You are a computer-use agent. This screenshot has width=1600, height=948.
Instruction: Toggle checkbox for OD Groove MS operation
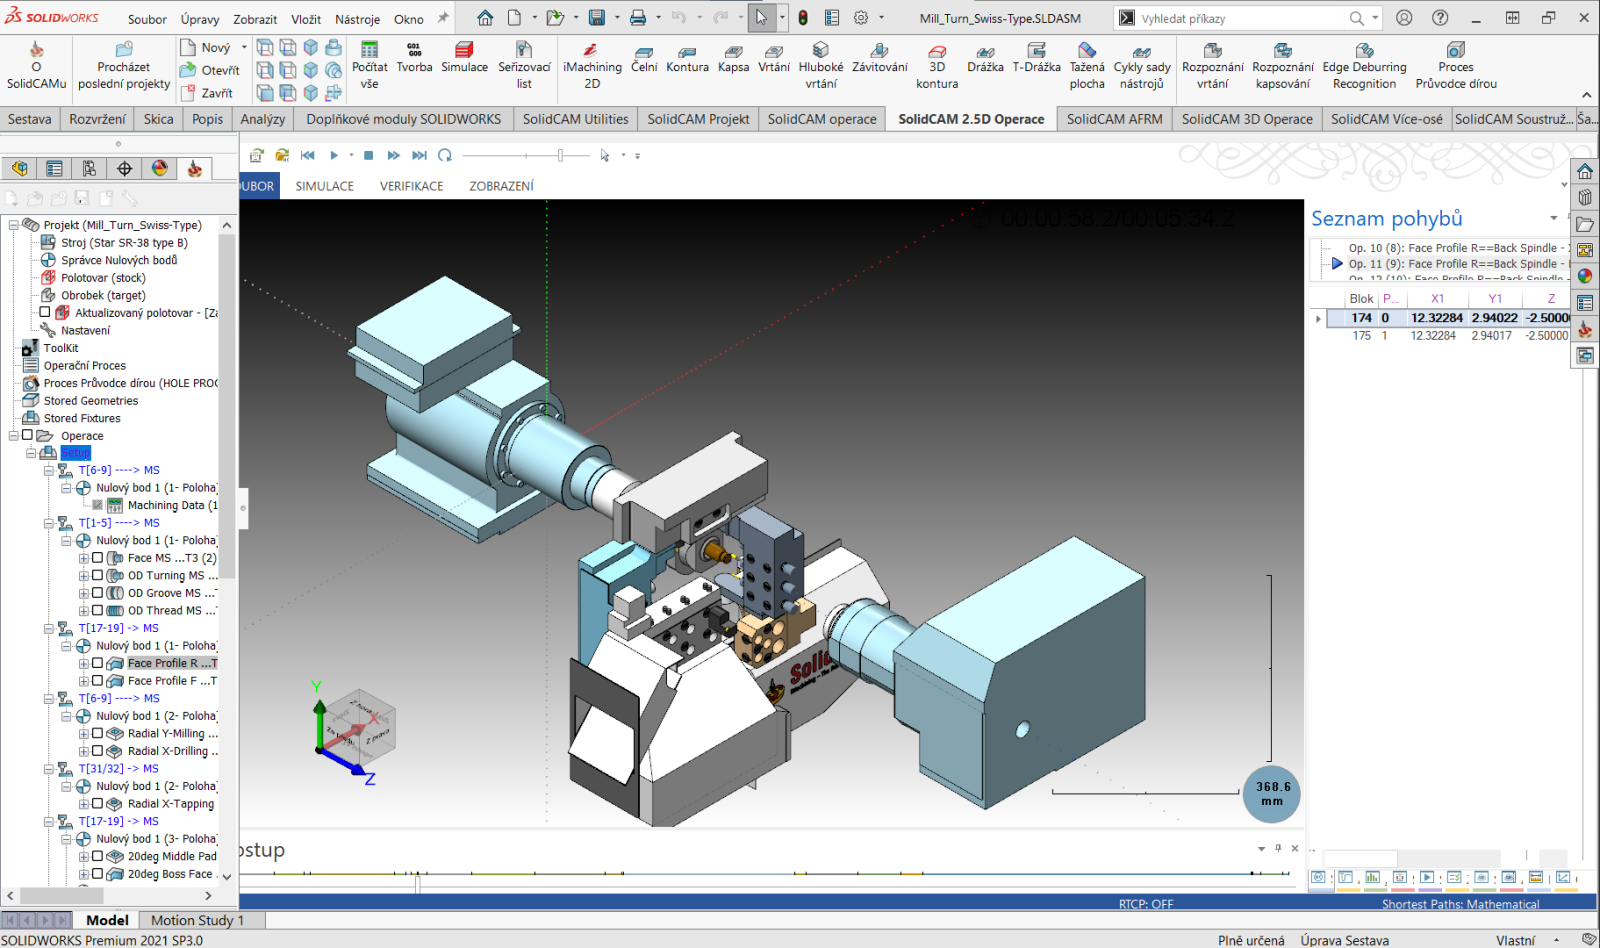pyautogui.click(x=97, y=593)
